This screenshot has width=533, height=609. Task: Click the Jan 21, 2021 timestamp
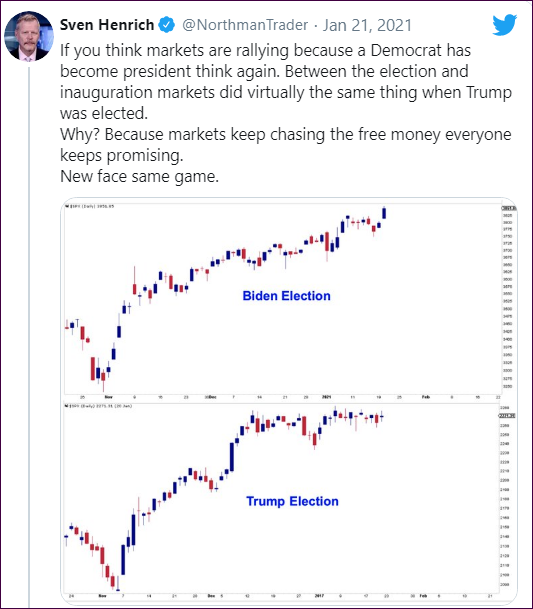pos(367,25)
